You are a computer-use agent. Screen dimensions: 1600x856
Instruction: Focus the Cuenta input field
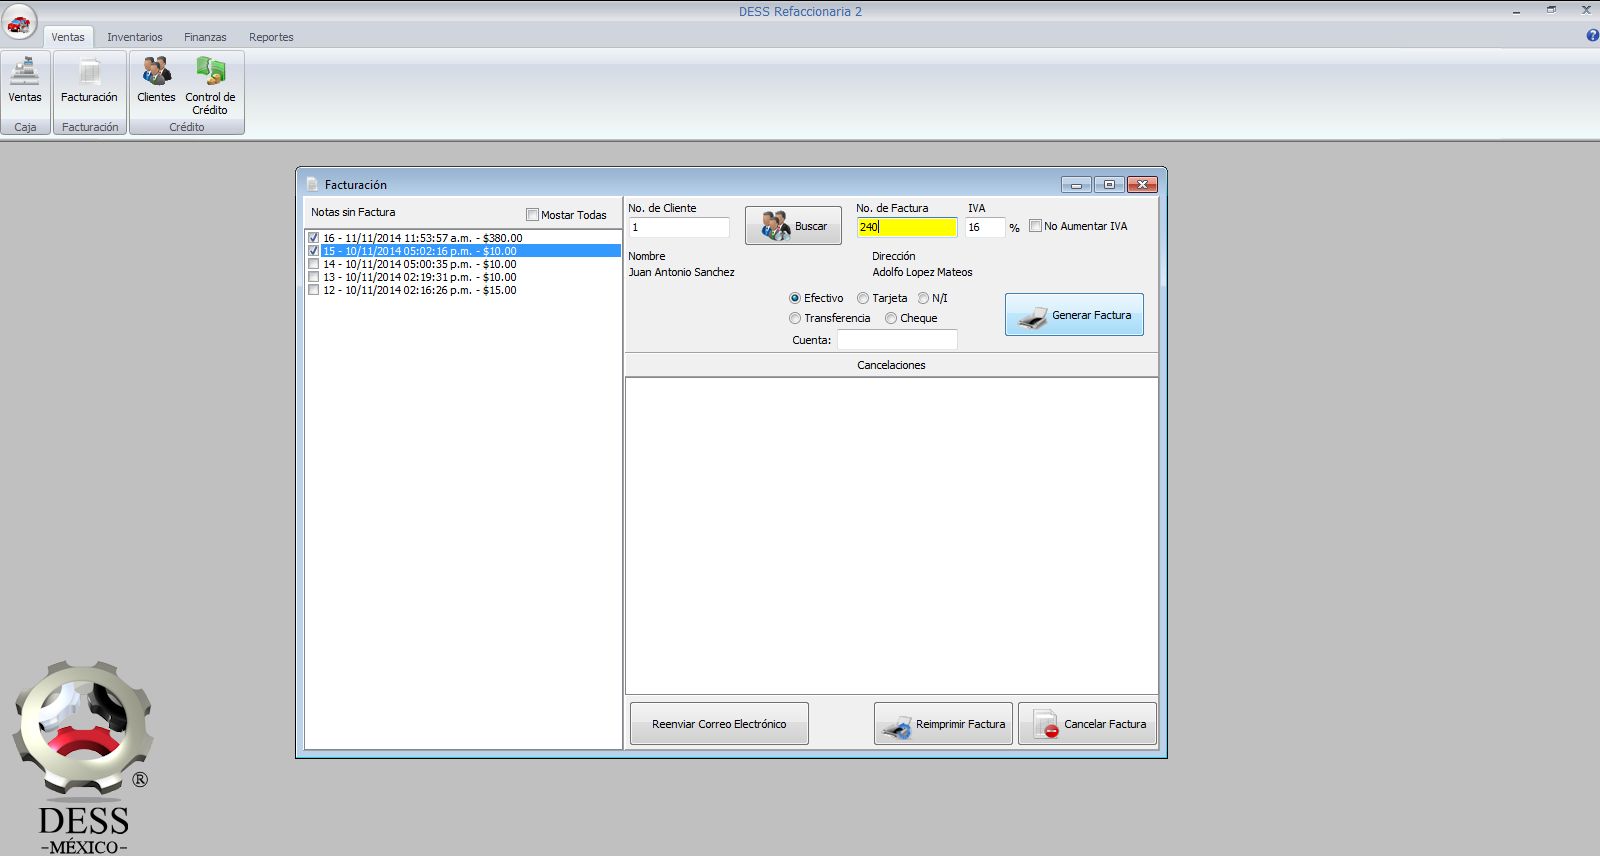point(897,340)
